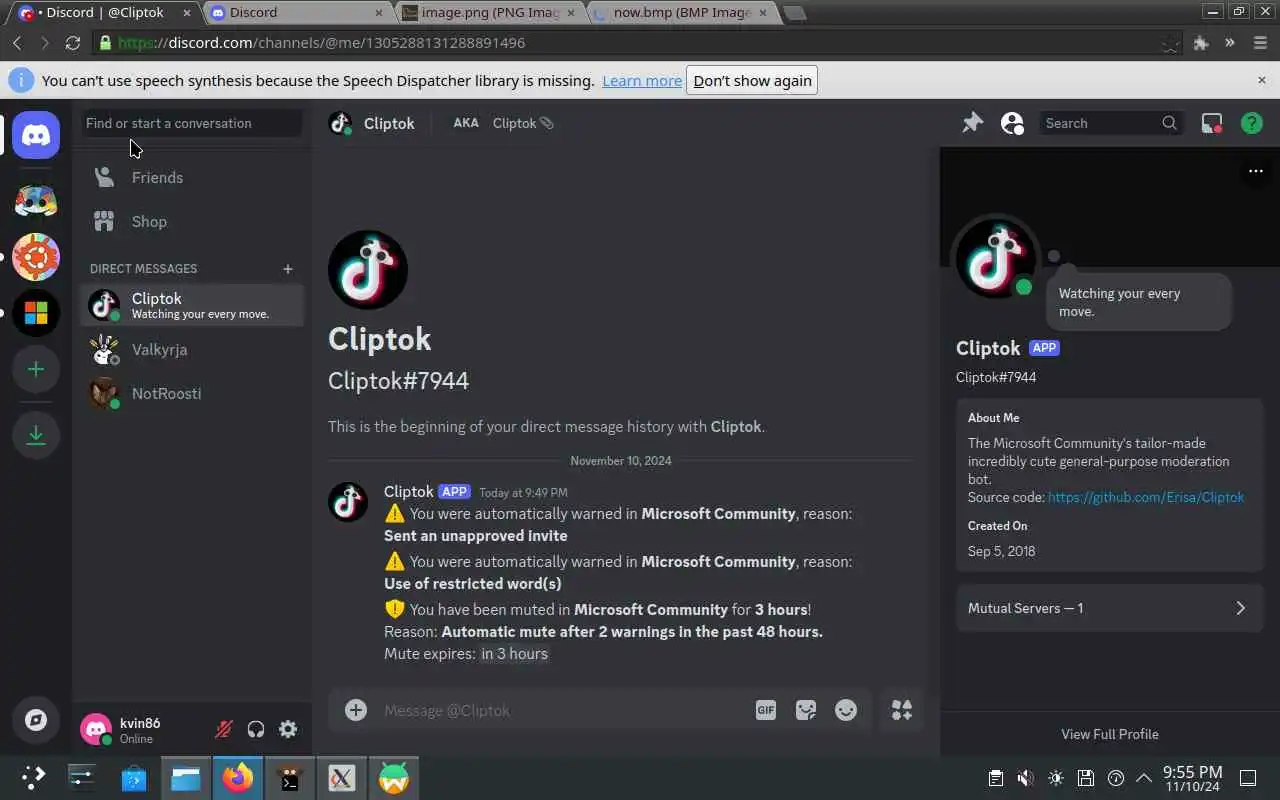Screen dimensions: 1280x800
Task: Go back in browser toolbar
Action: click(17, 43)
